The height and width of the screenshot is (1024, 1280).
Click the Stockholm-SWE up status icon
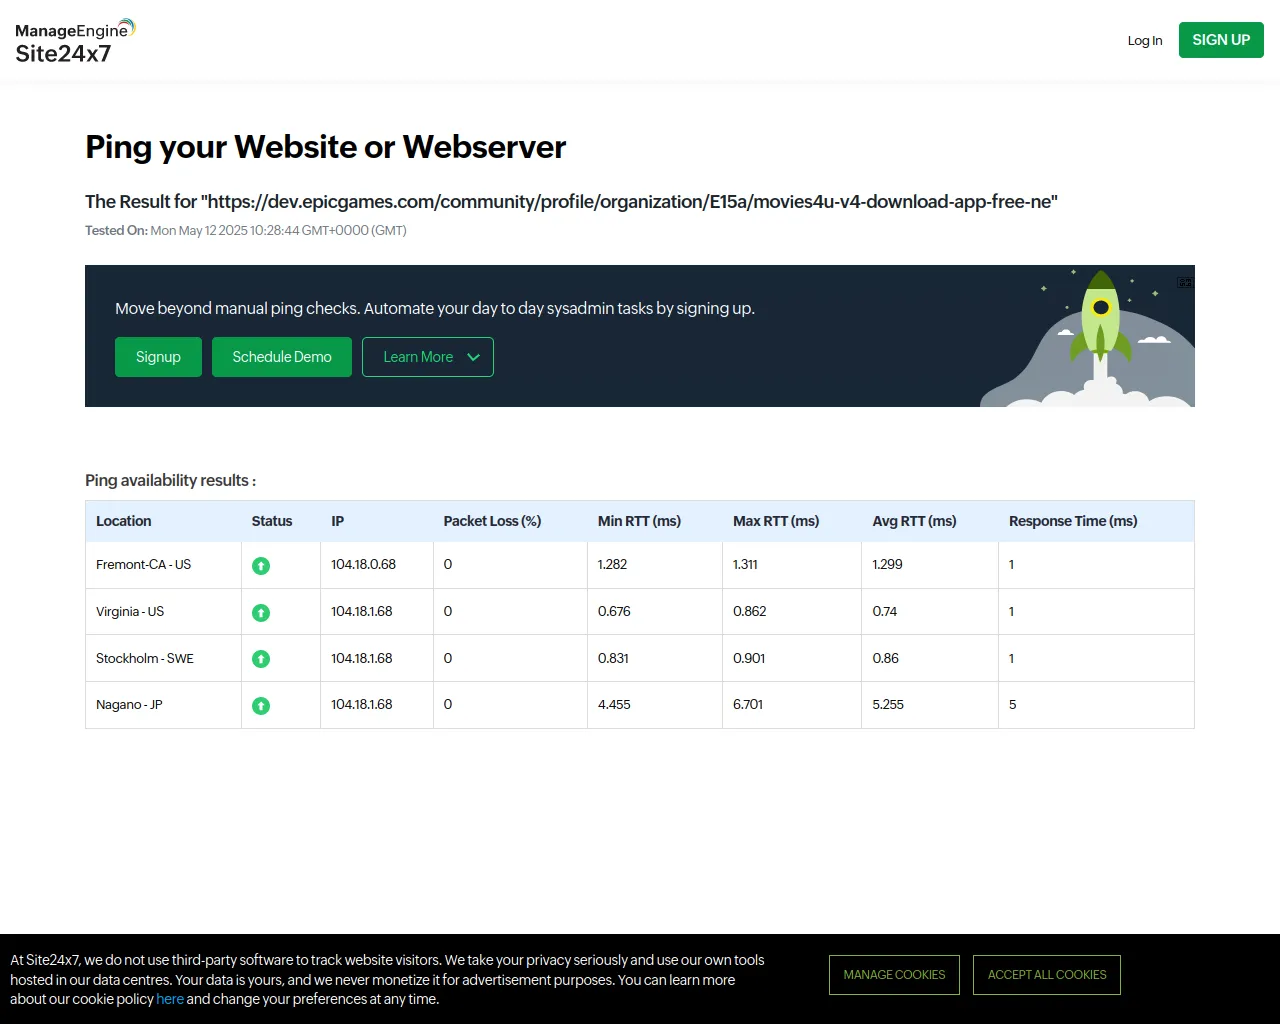261,659
